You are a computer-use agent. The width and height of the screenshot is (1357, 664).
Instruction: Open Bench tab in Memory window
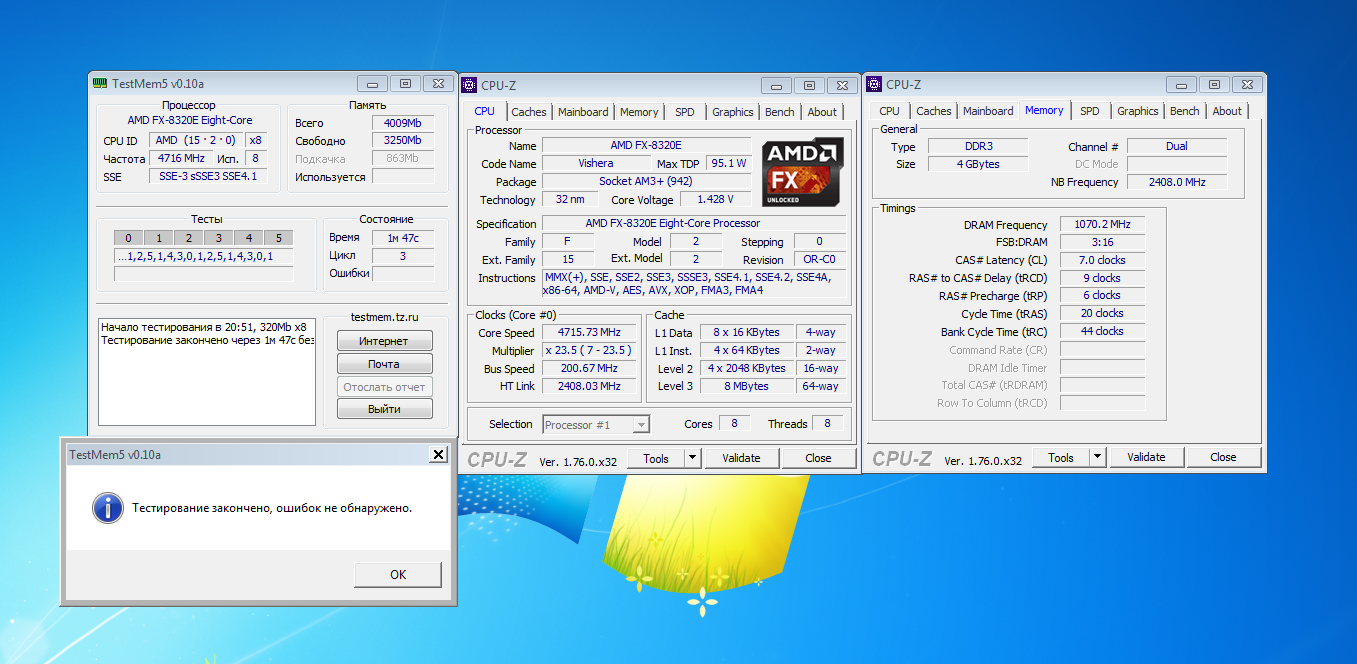point(1185,111)
